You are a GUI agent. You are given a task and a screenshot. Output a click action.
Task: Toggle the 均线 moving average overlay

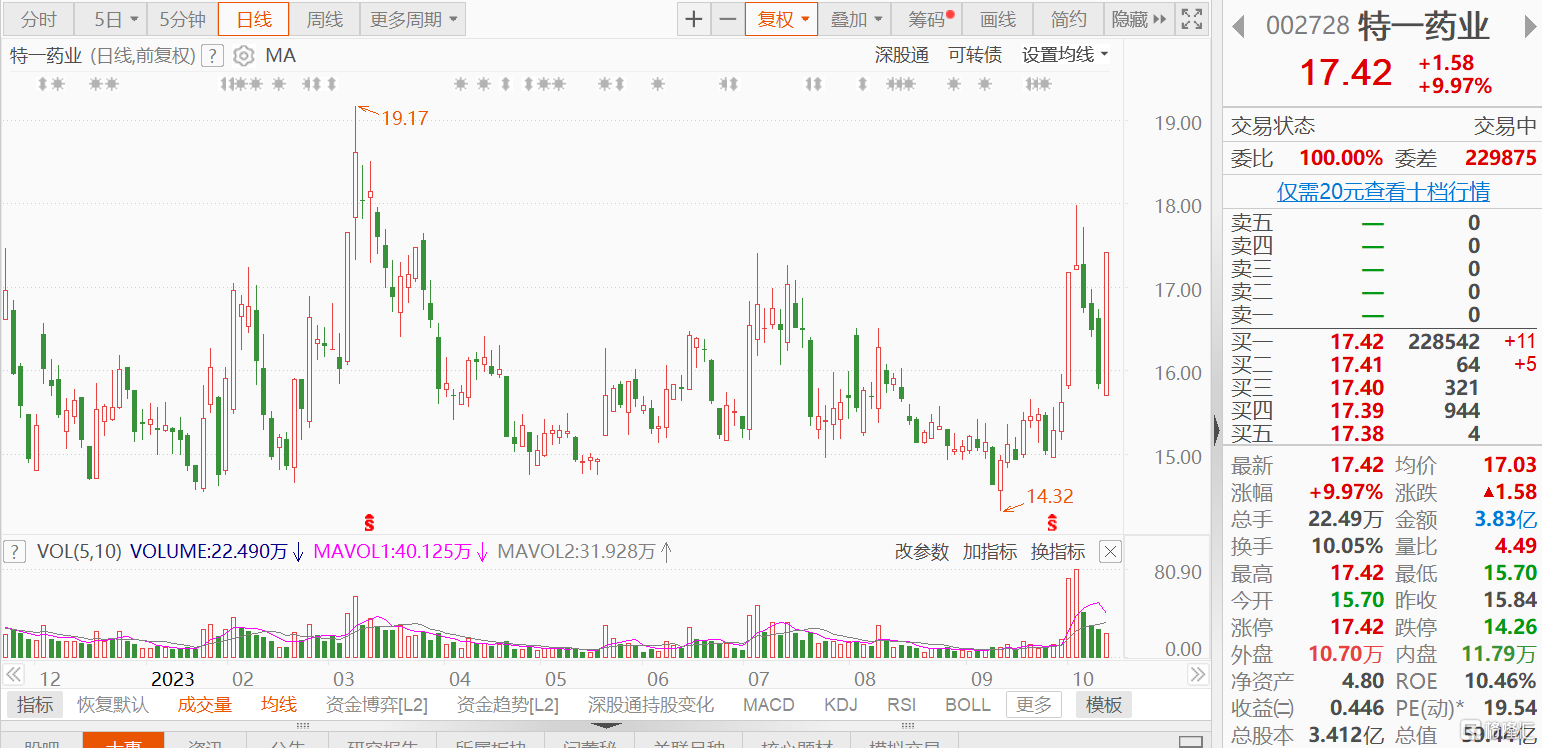[x=279, y=705]
